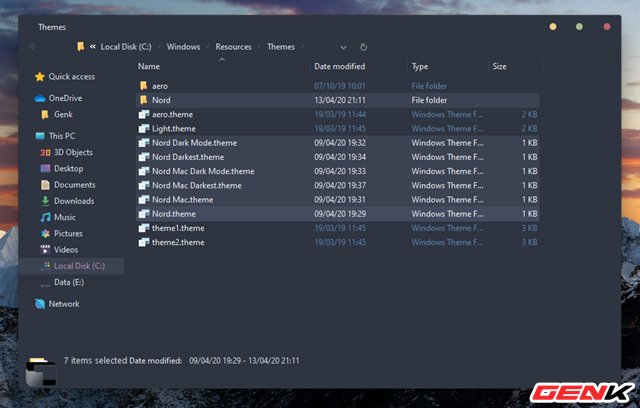The image size is (640, 408).
Task: Select the OneDrive cloud icon
Action: pyautogui.click(x=40, y=98)
